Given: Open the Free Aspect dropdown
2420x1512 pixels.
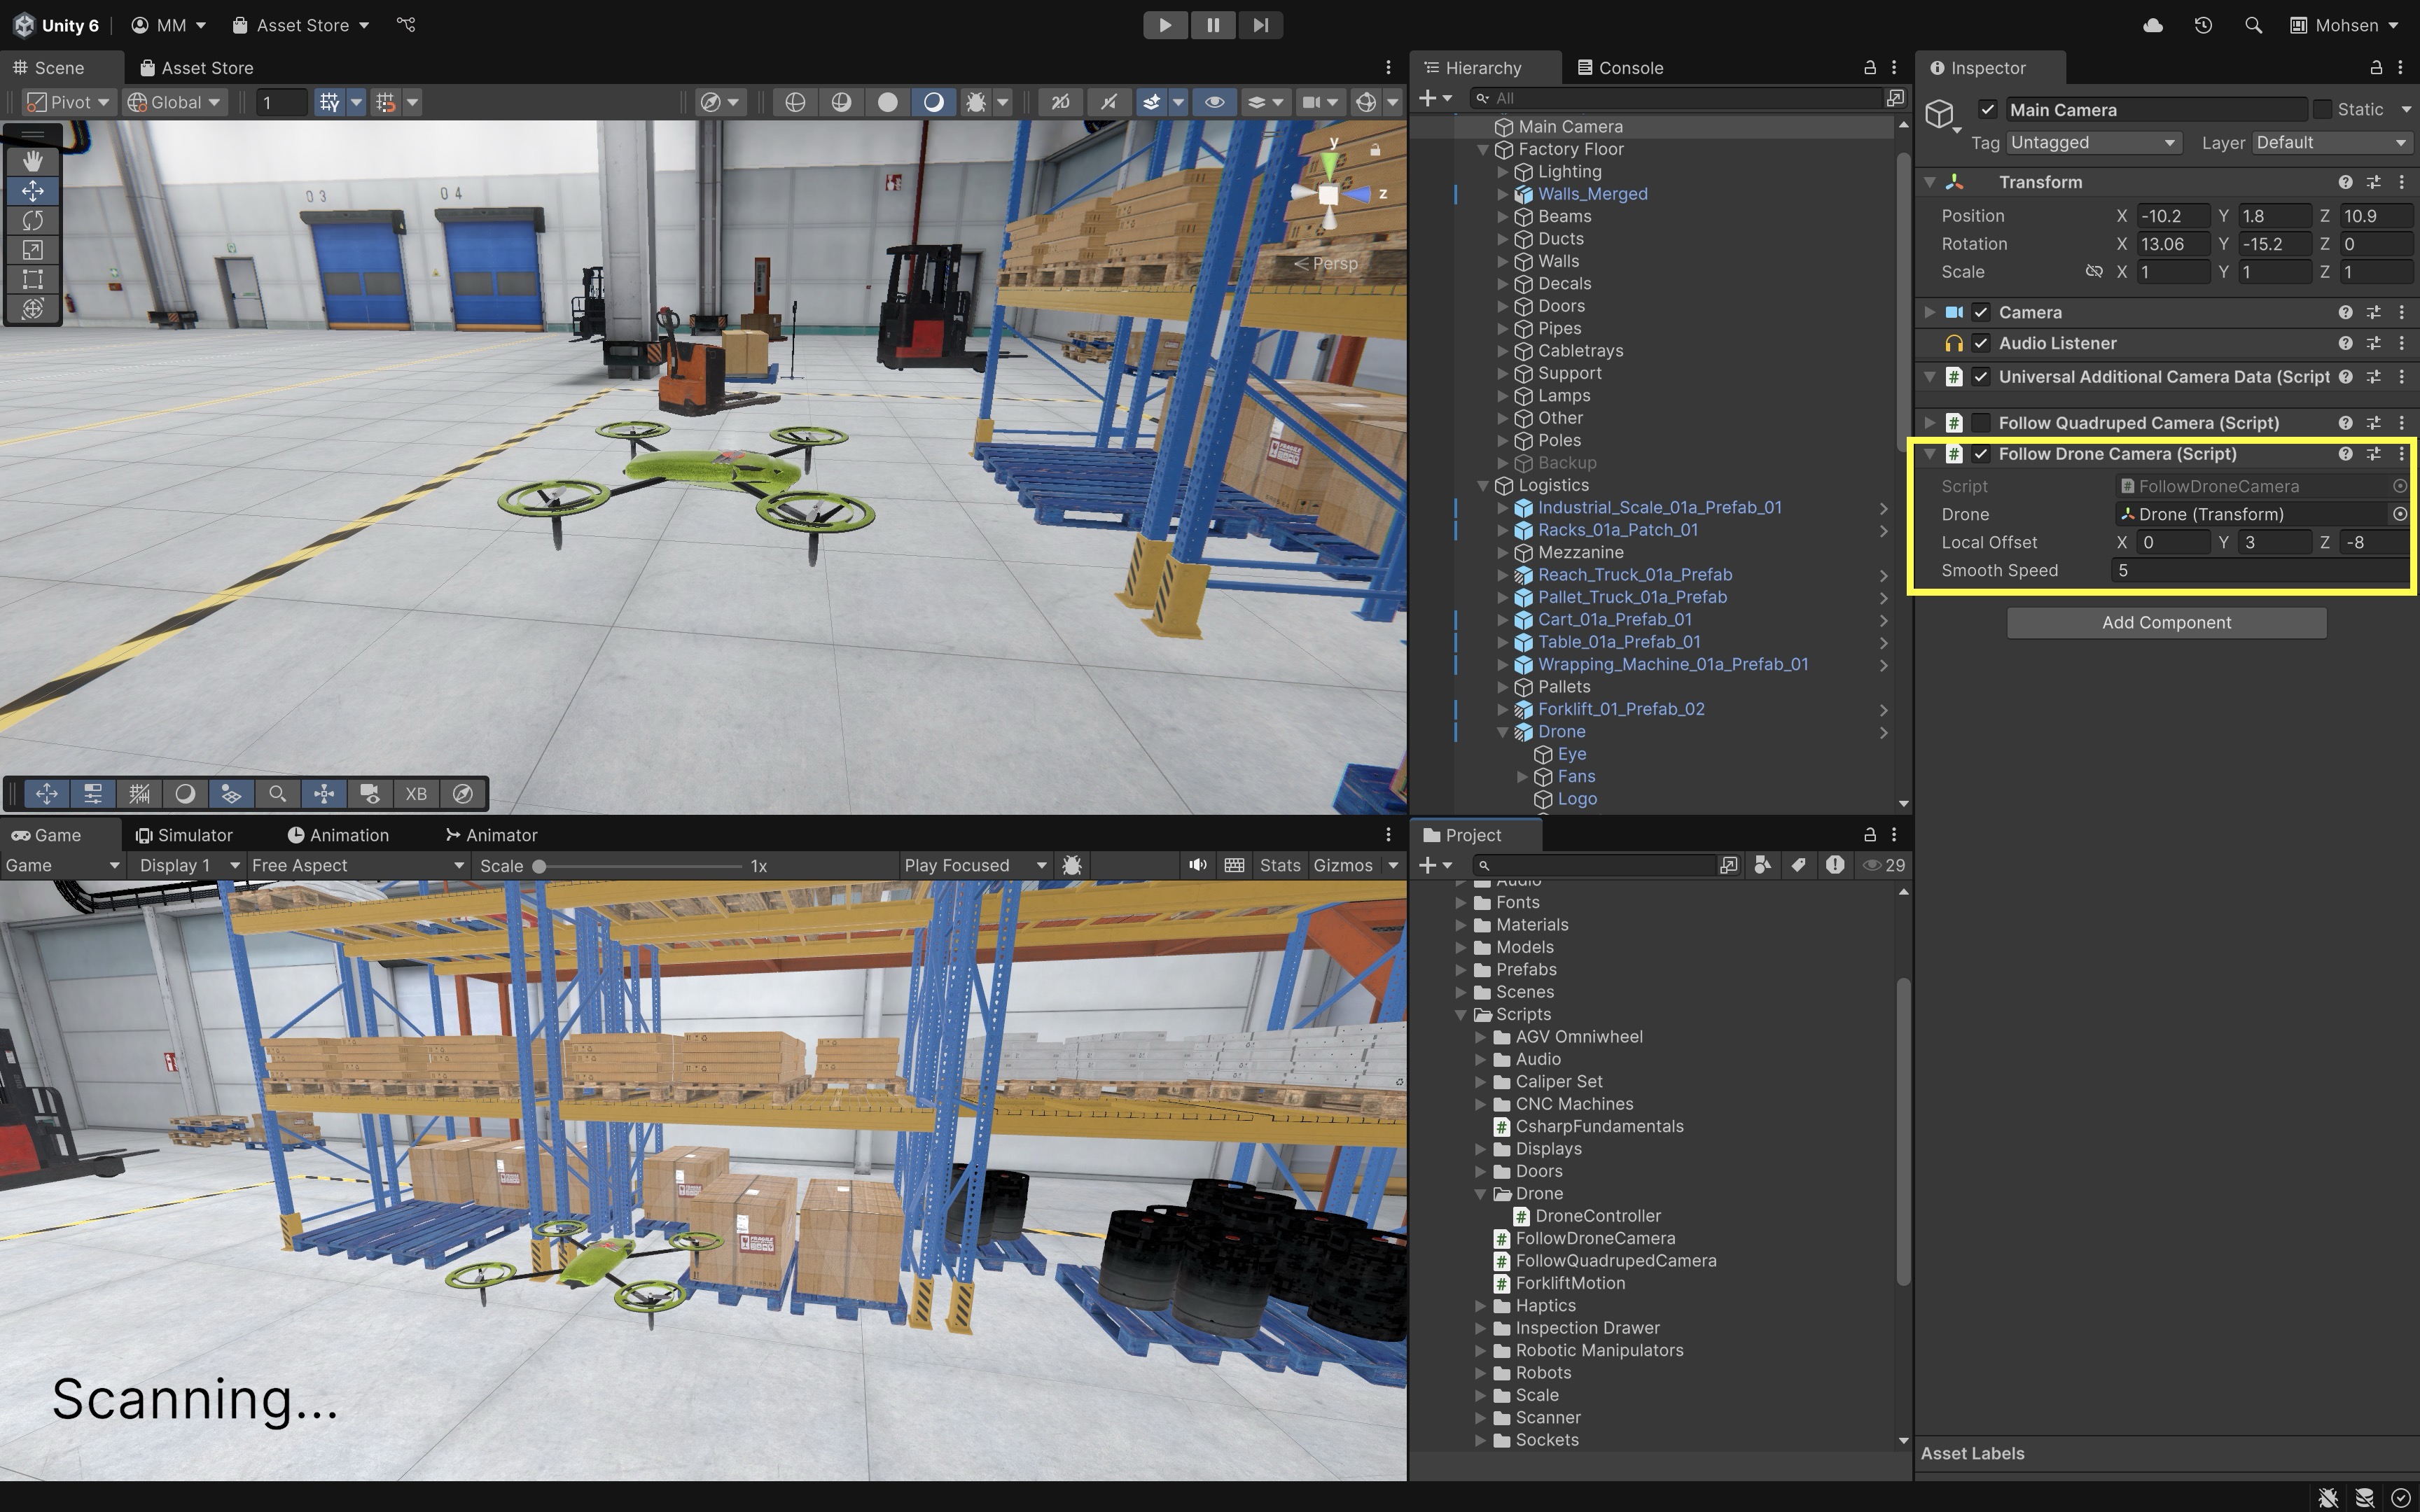Looking at the screenshot, I should [x=357, y=865].
